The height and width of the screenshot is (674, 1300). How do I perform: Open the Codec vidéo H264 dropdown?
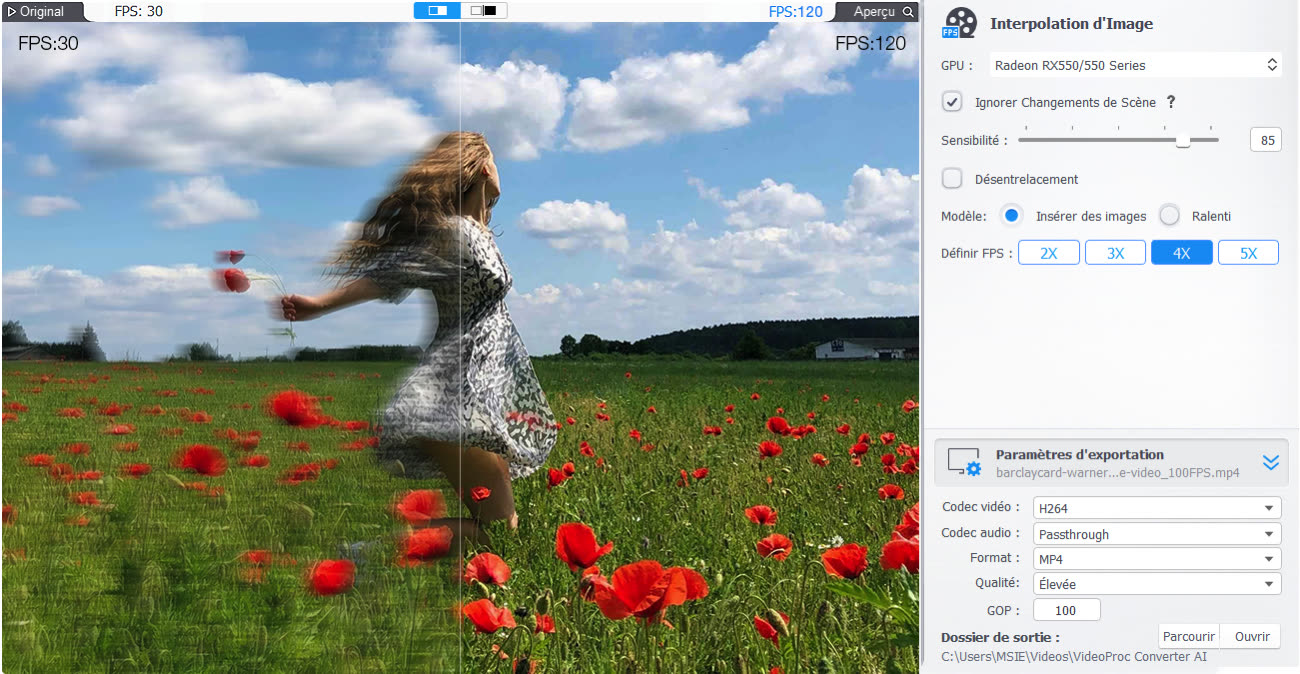[1156, 508]
